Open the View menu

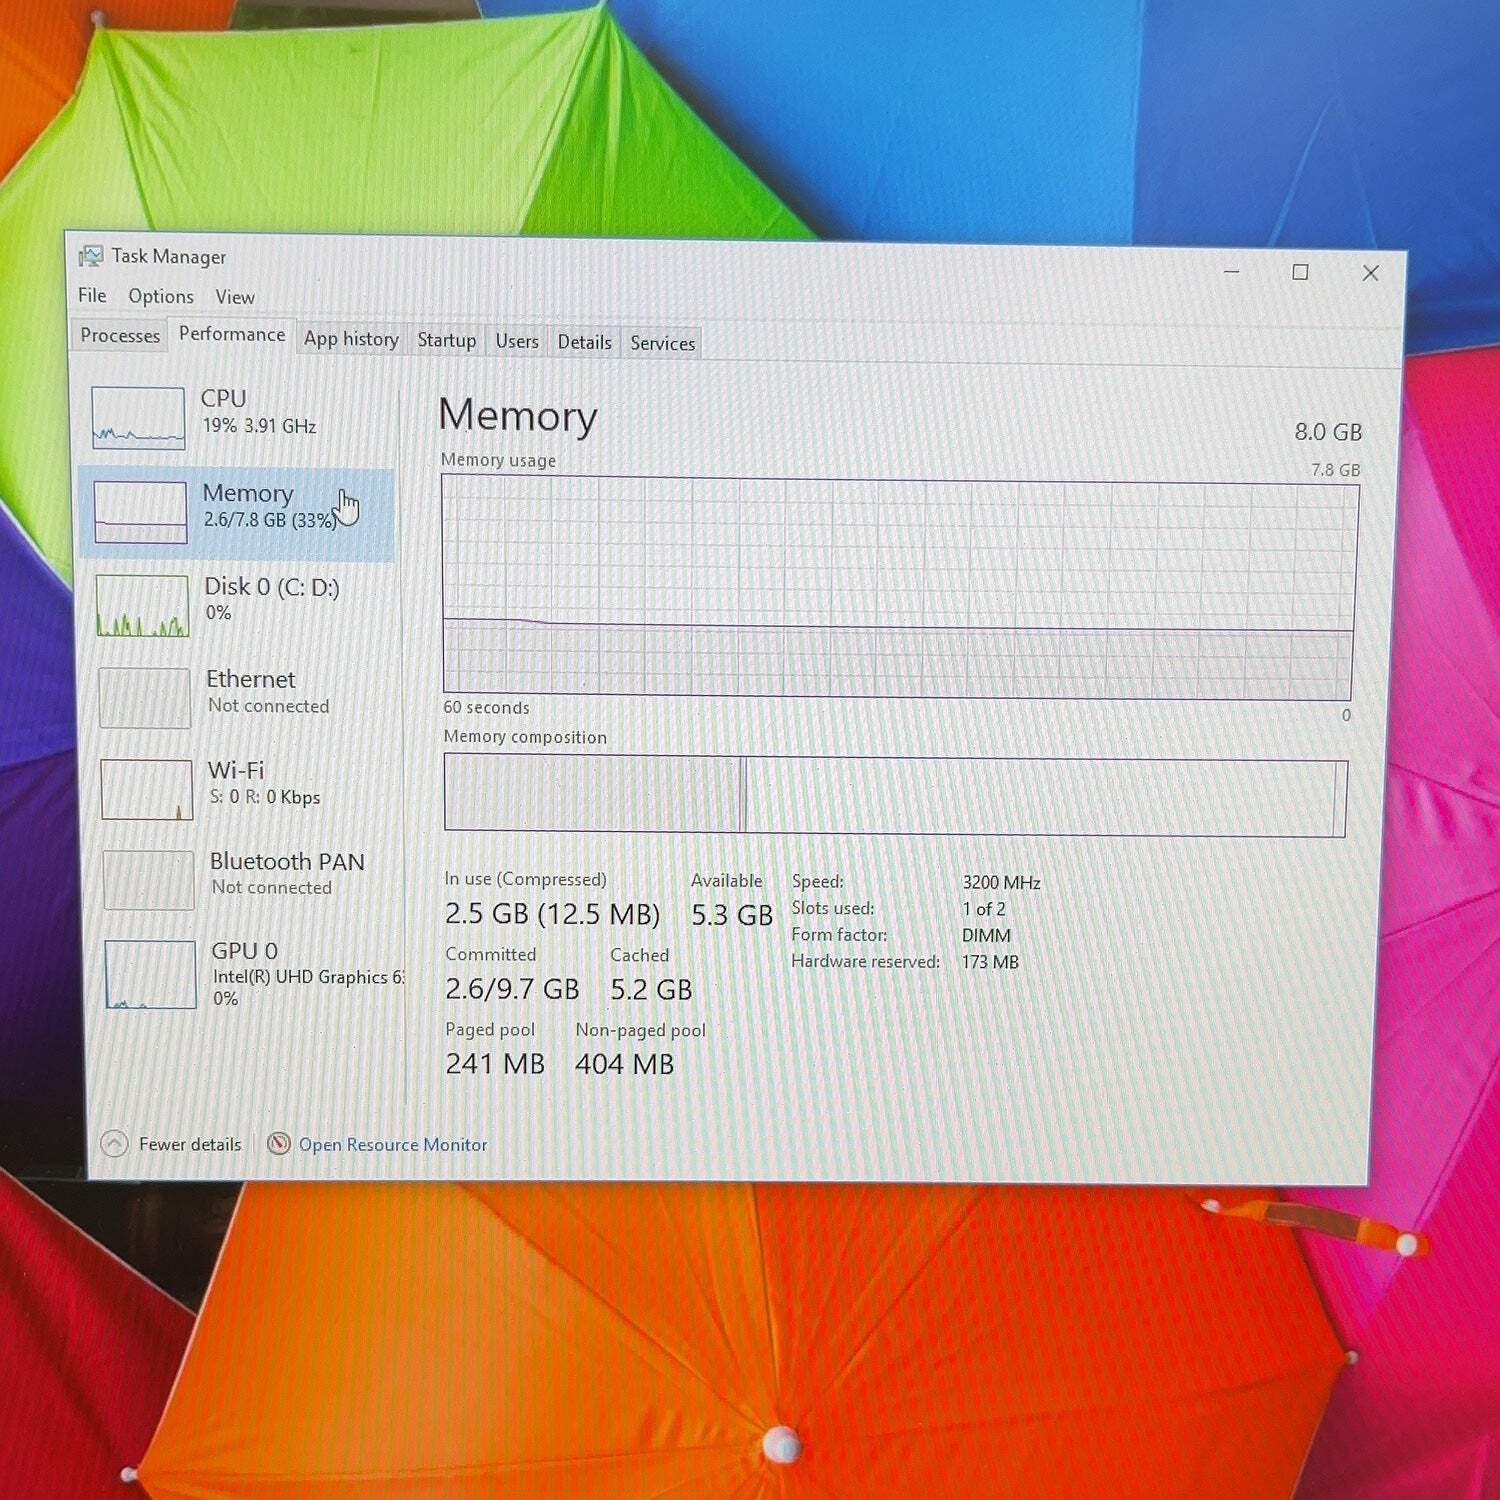click(x=235, y=297)
